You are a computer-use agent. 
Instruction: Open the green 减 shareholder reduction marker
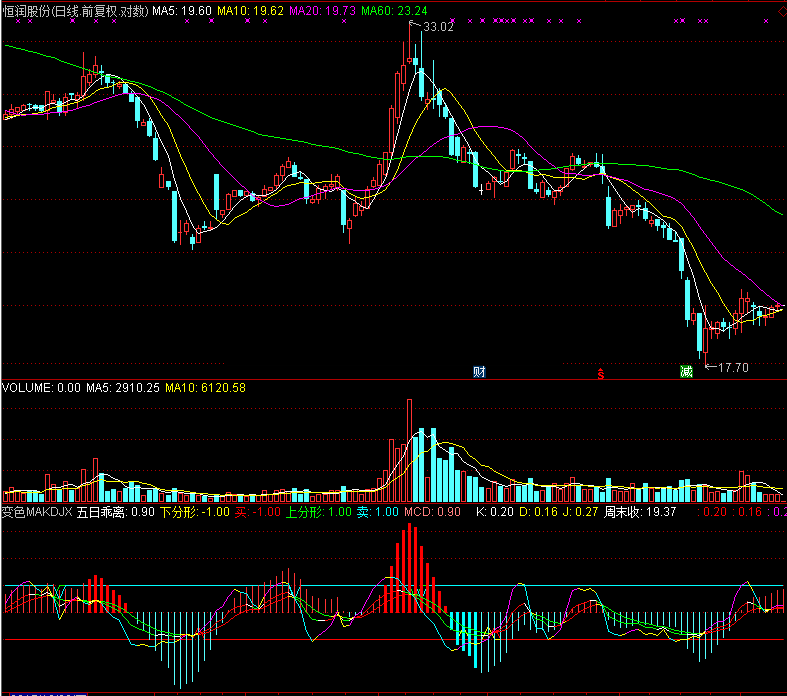pos(686,372)
